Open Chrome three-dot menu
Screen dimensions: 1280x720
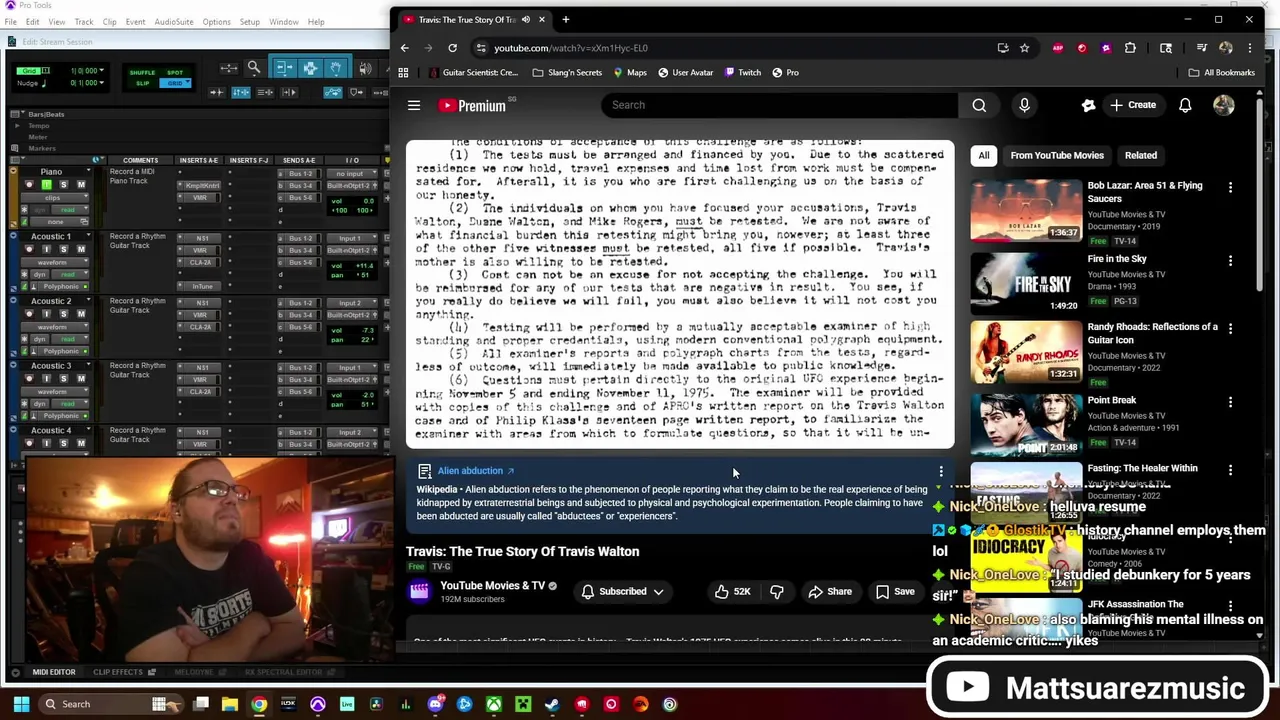1249,48
